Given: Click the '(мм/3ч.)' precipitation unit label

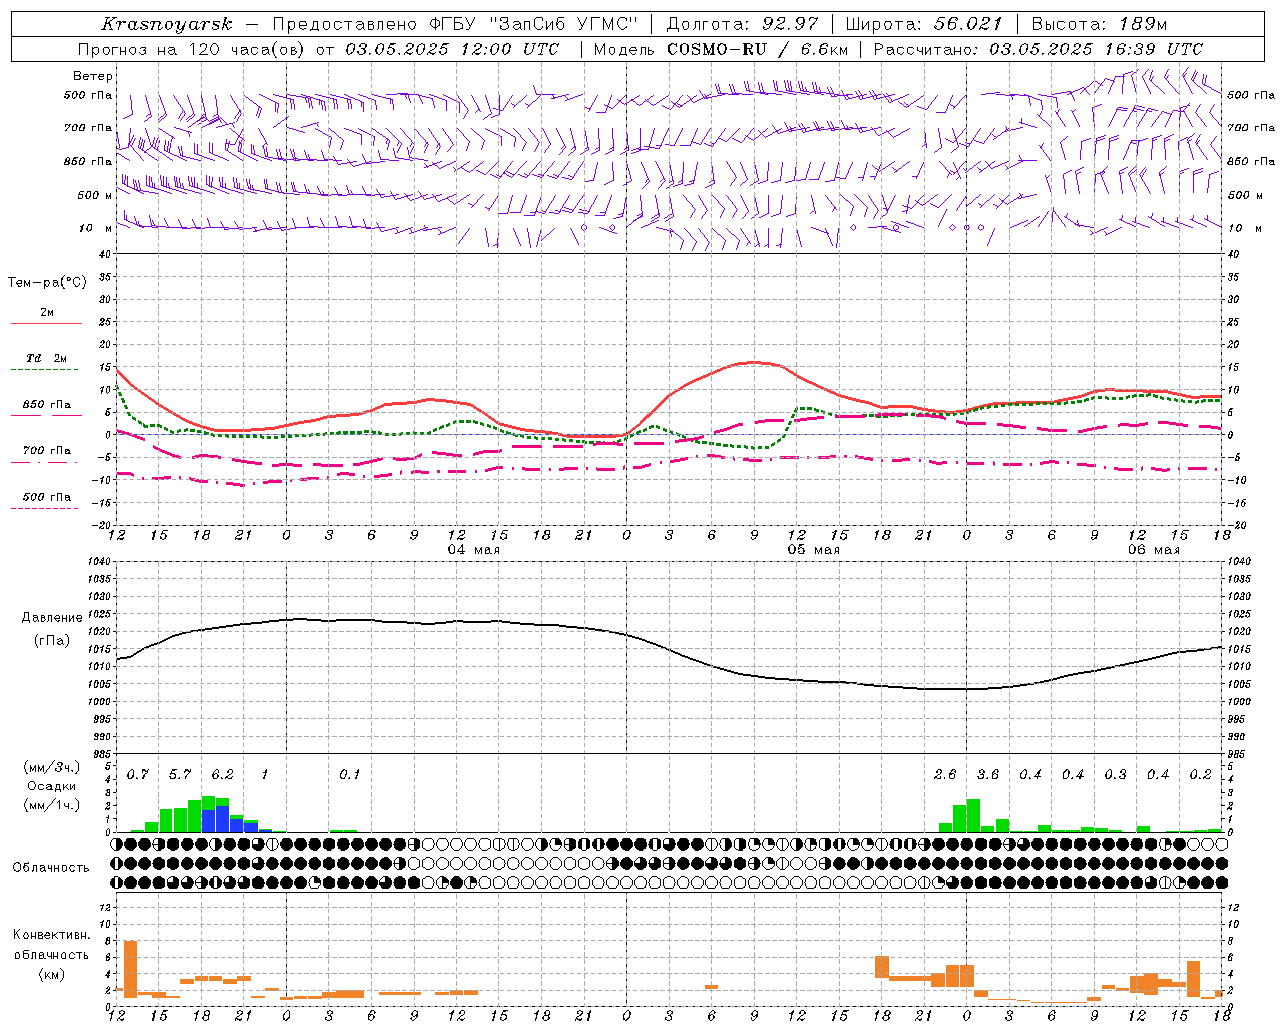Looking at the screenshot, I should coord(52,767).
